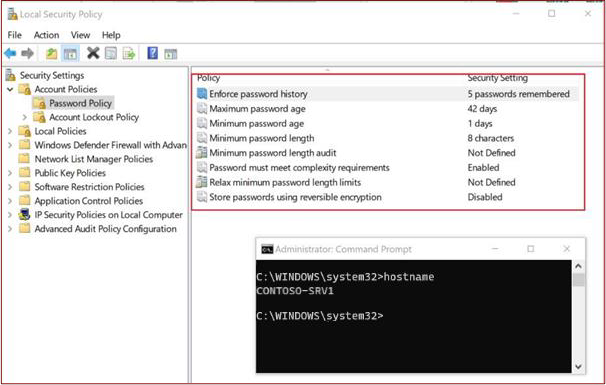Screen dimensions: 606x385
Task: Expand the Software Restriction Policies node
Action: 10,187
